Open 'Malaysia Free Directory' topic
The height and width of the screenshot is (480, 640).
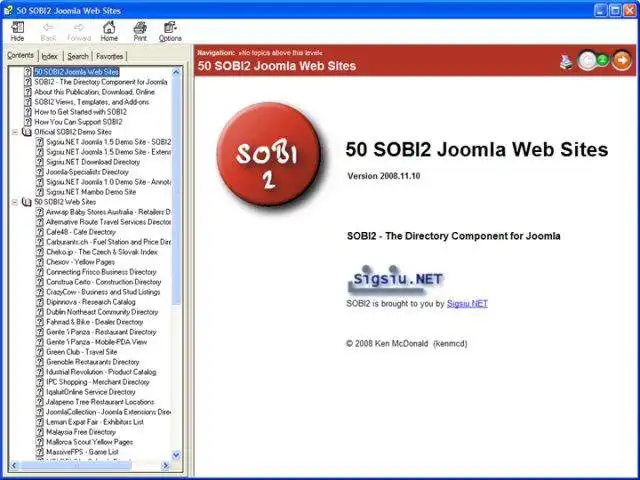click(81, 432)
